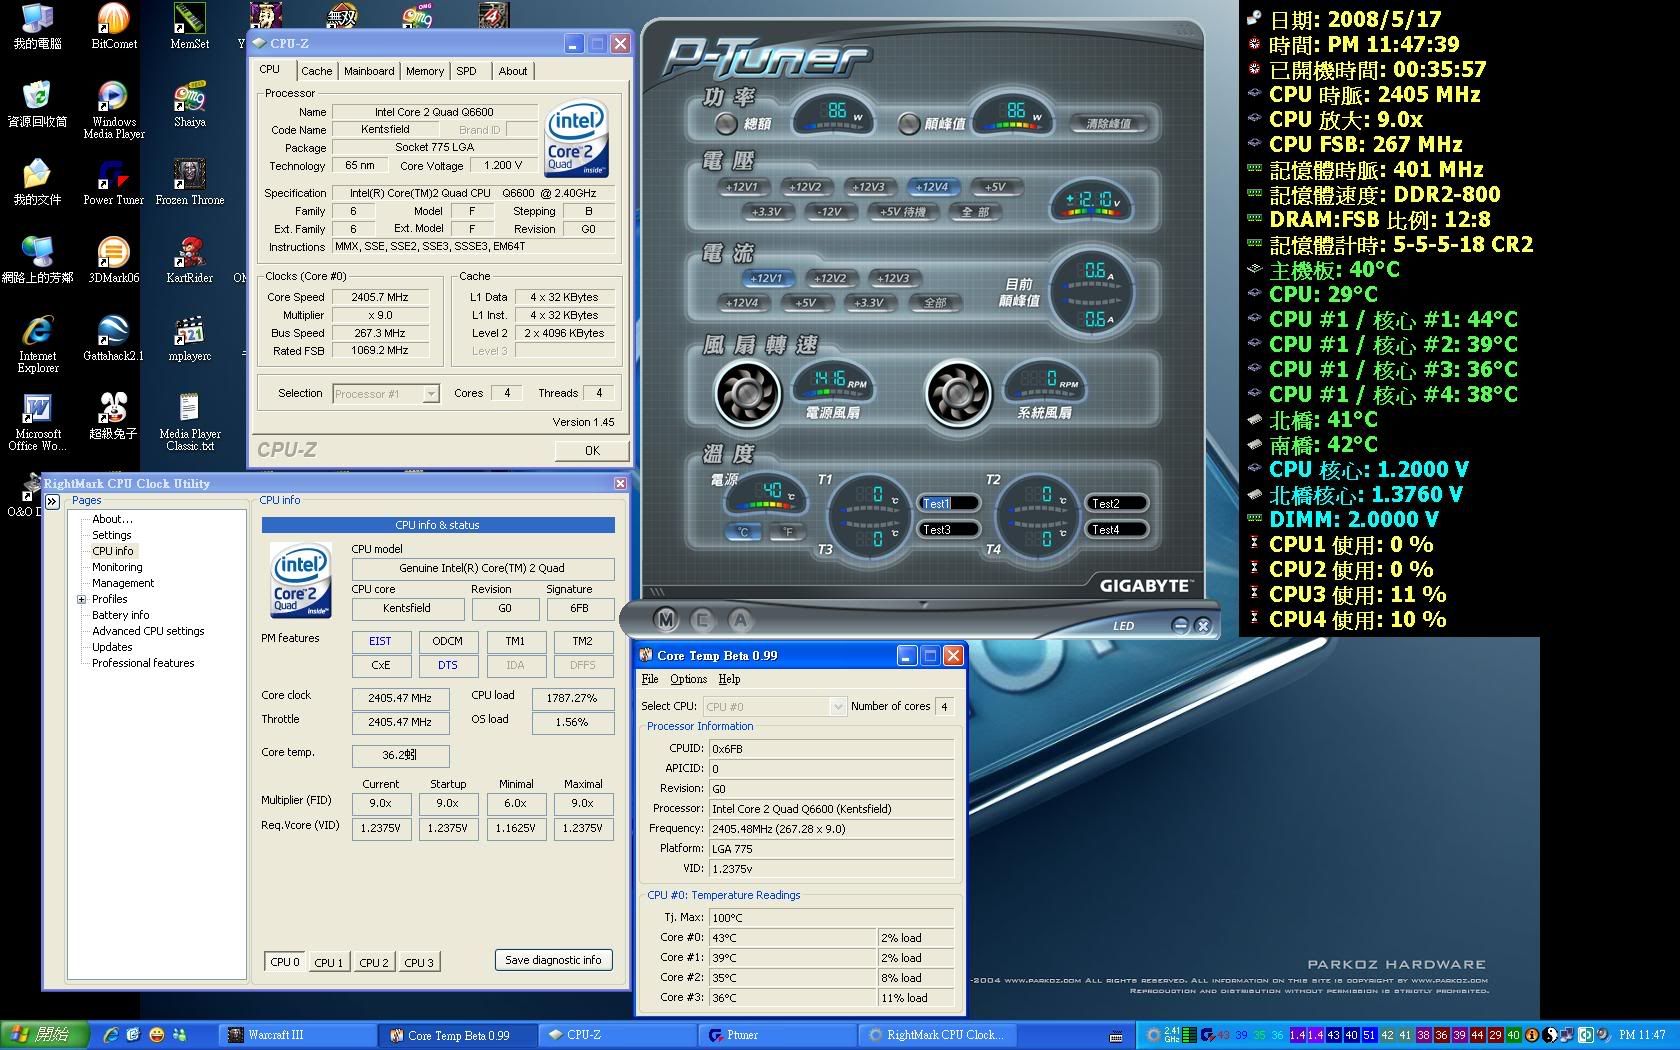This screenshot has height=1050, width=1680.
Task: Toggle the +3.3V voltage button
Action: [766, 211]
